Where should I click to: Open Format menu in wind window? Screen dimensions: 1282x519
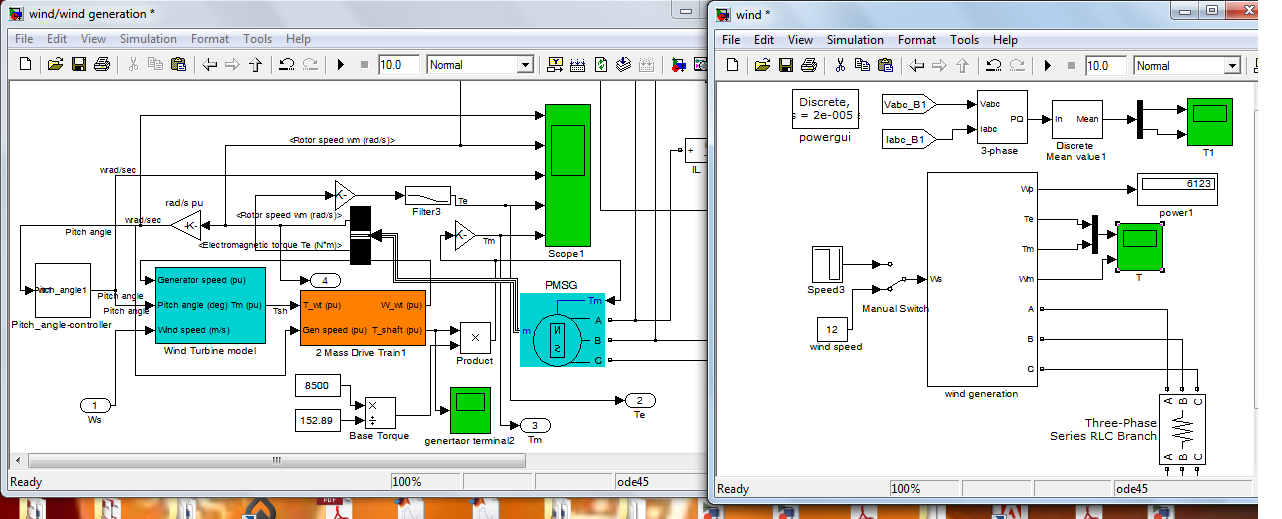pos(917,40)
